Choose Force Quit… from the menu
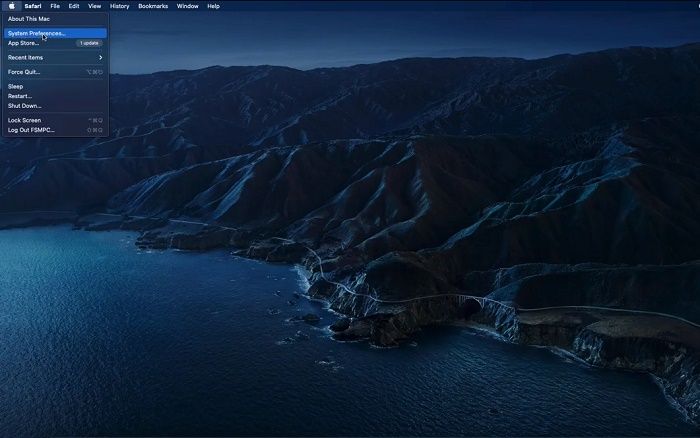 55,72
